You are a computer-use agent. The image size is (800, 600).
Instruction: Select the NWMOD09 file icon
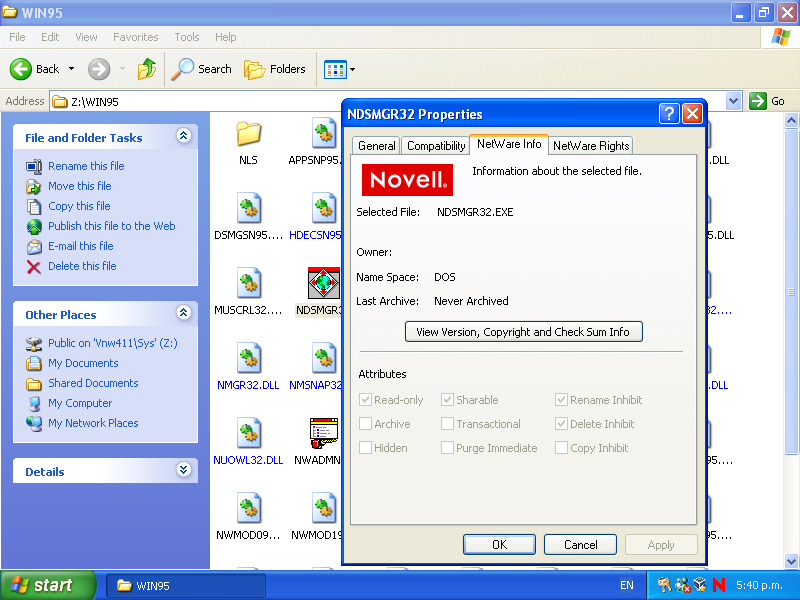(x=248, y=508)
